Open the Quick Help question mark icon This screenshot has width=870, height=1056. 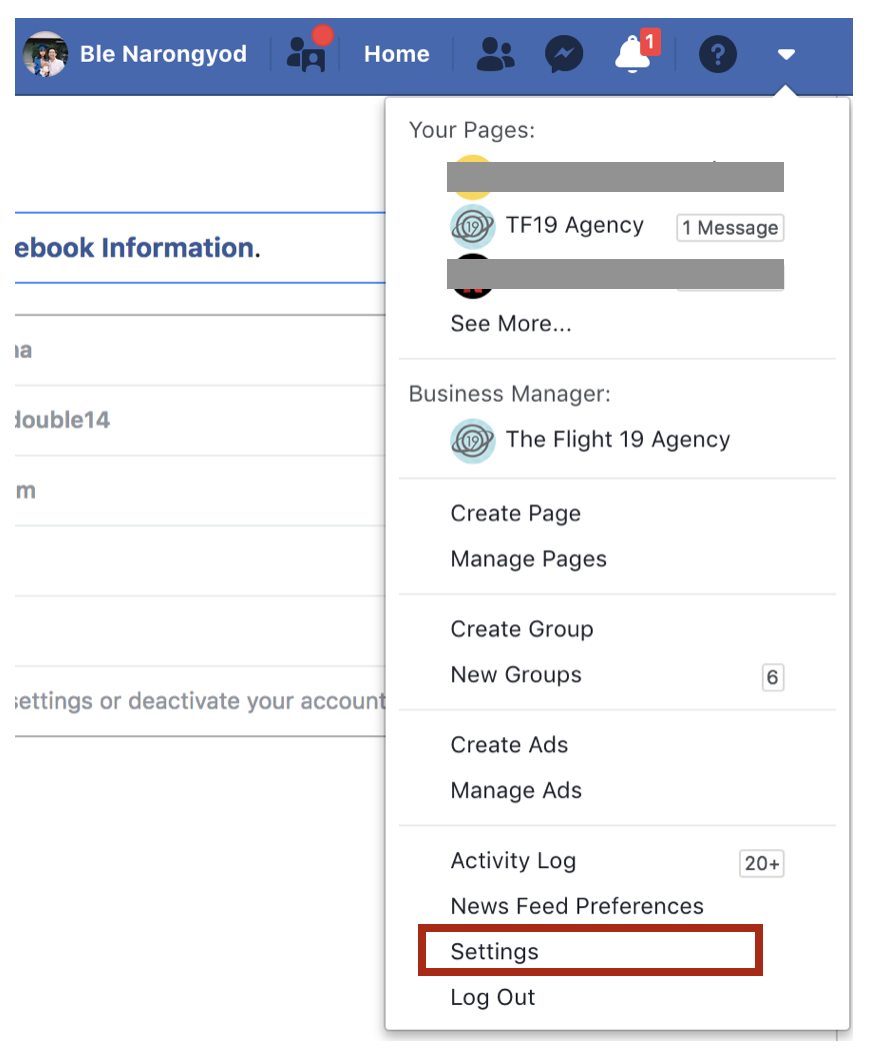718,54
